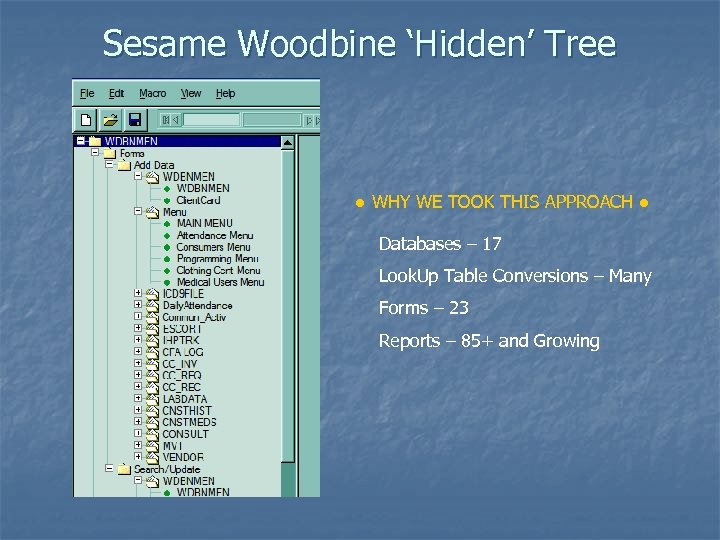Select the ClientCard tree item
This screenshot has height=540, width=720.
tap(198, 200)
